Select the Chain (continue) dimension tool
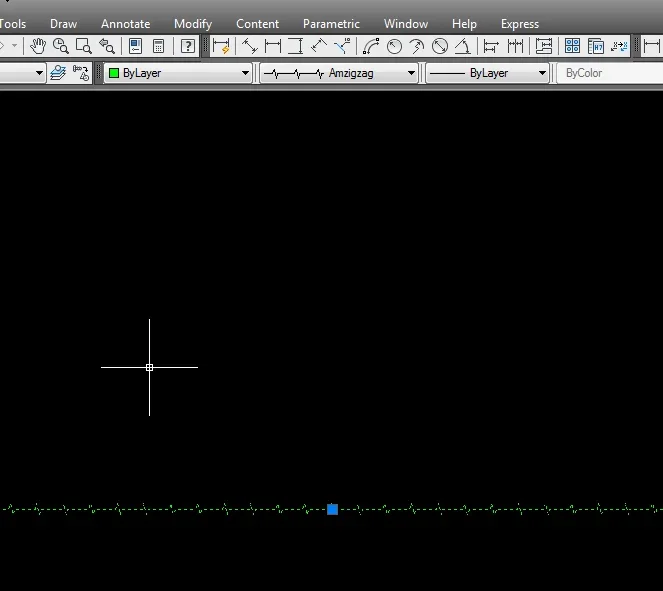This screenshot has width=663, height=591. (515, 46)
